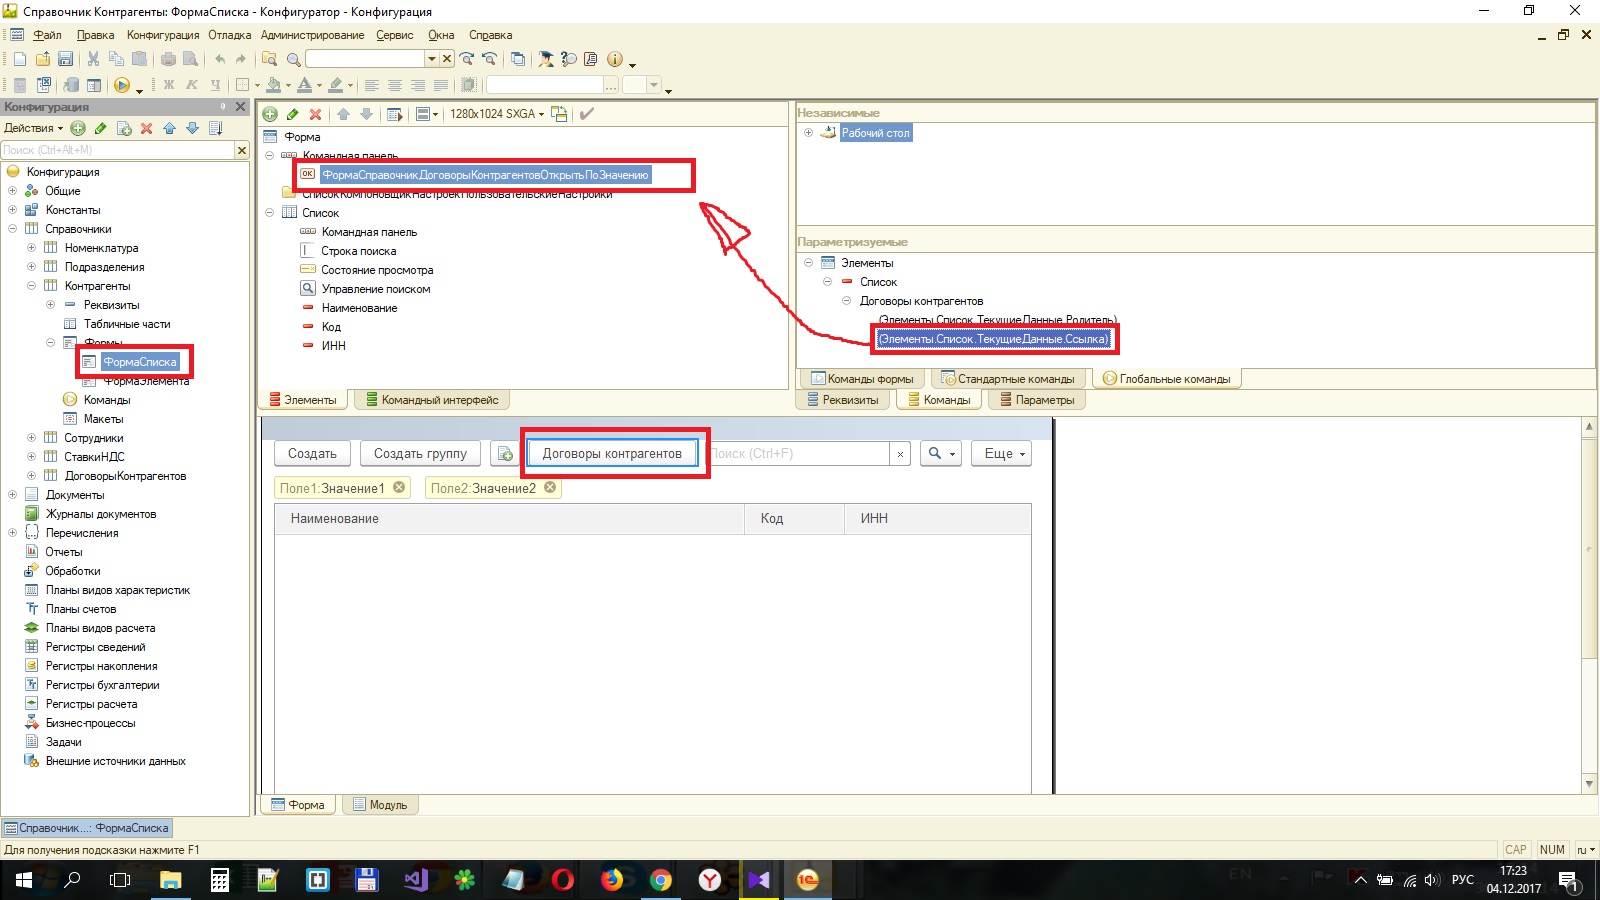This screenshot has width=1600, height=900.
Task: Move form element down with arrow icon
Action: 366,114
